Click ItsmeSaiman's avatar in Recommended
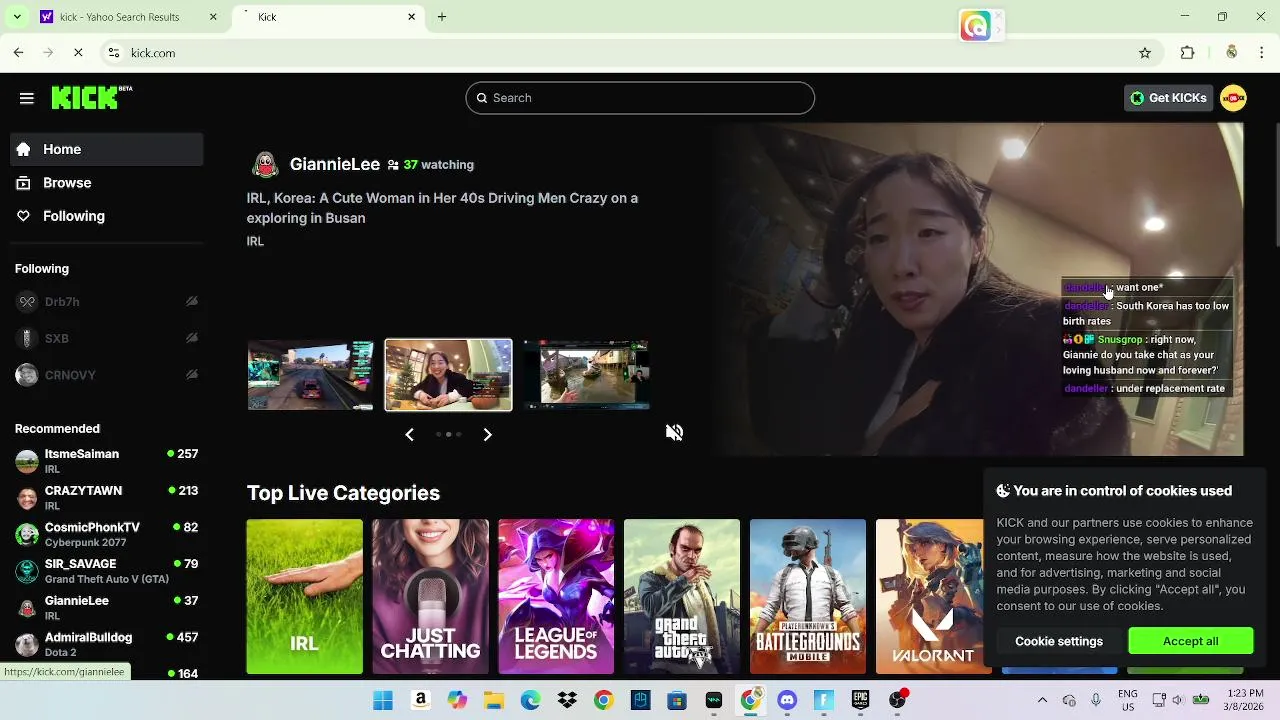 27,461
